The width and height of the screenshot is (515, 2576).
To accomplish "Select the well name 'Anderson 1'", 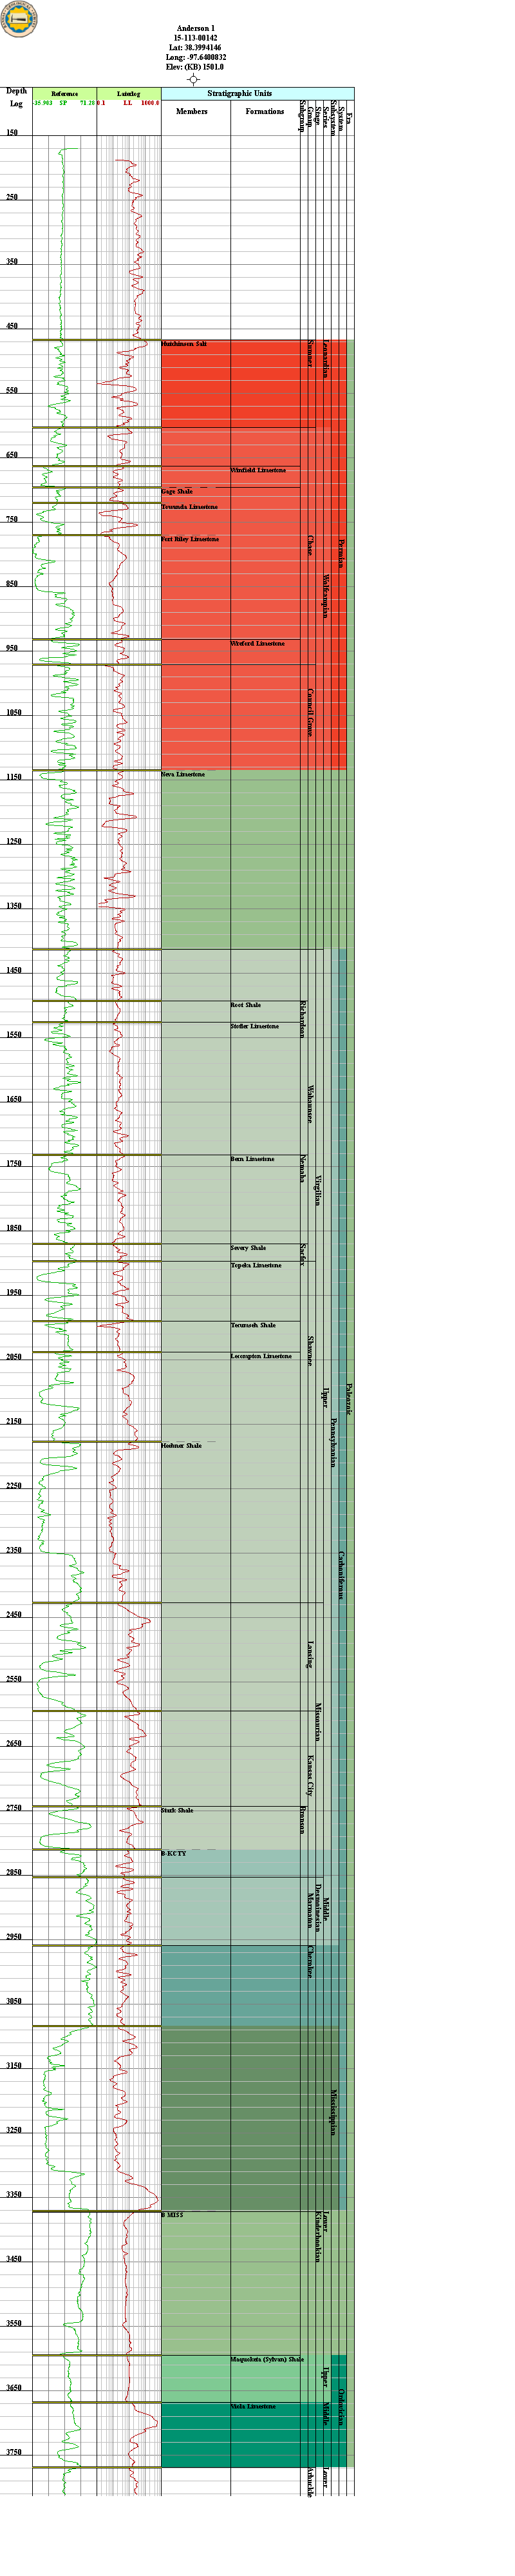I will pos(196,29).
